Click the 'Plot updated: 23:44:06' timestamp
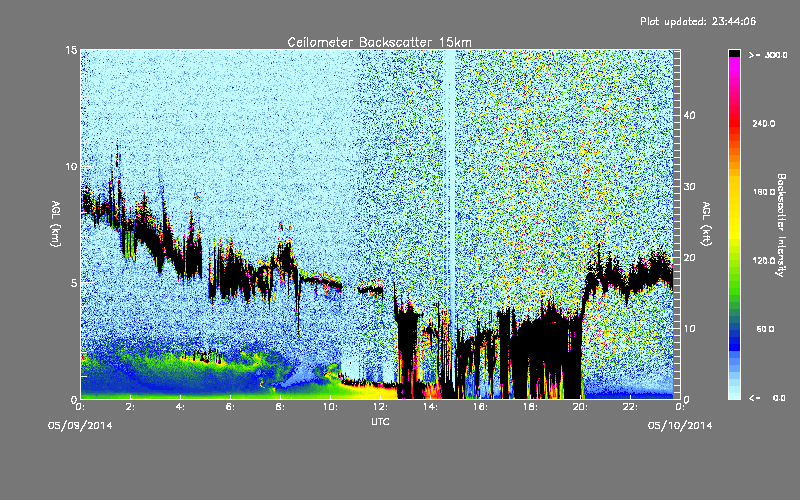Screen dimensions: 800x500 (x=698, y=21)
